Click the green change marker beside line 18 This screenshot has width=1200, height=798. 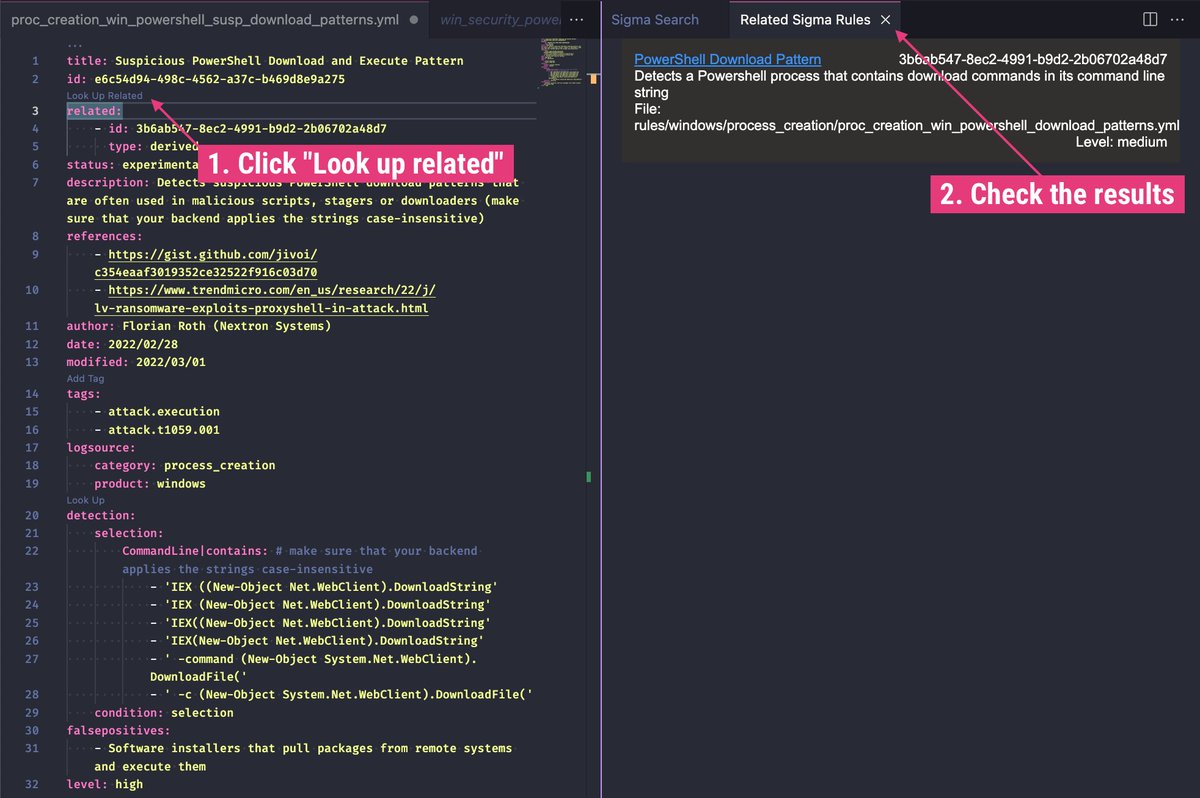pos(587,478)
